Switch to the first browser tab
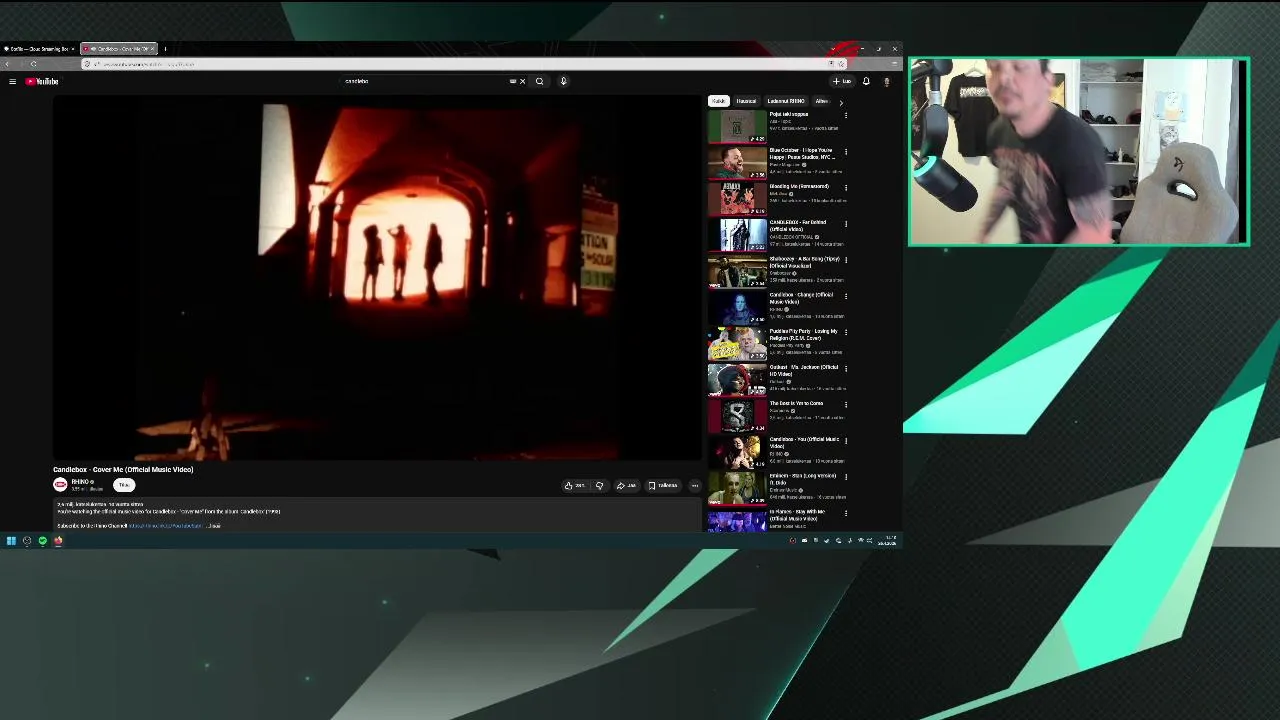Image resolution: width=1280 pixels, height=720 pixels. (38, 48)
